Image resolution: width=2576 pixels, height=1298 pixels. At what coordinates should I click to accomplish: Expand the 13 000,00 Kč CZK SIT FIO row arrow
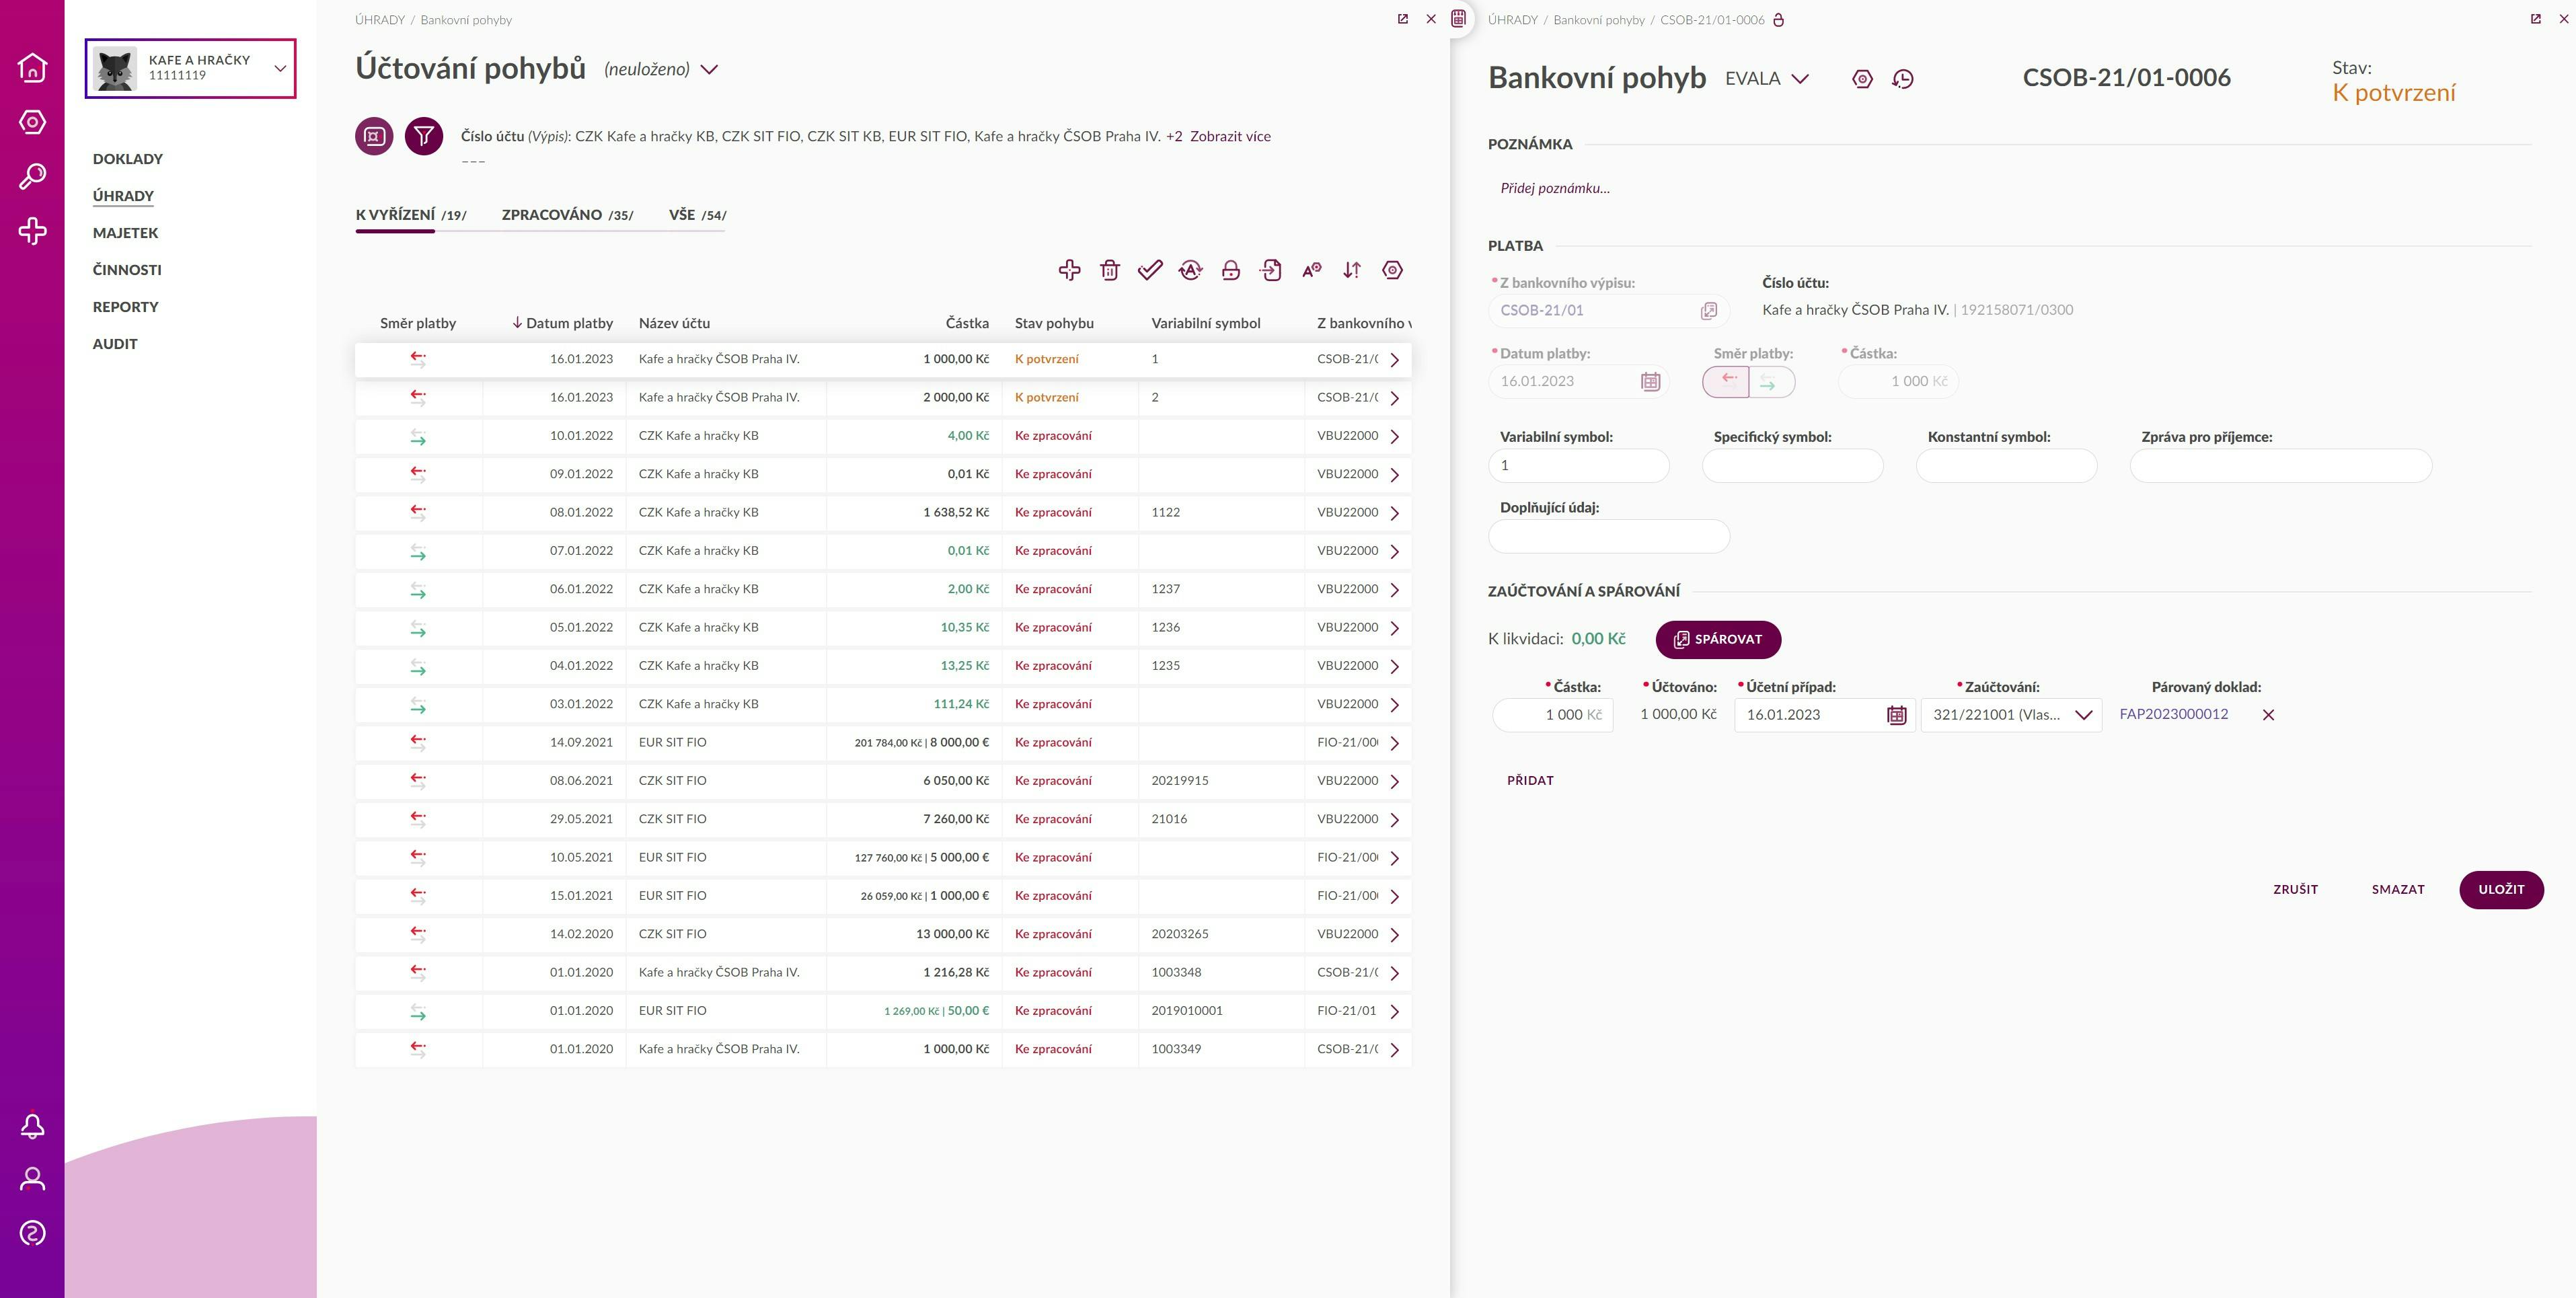click(x=1394, y=935)
